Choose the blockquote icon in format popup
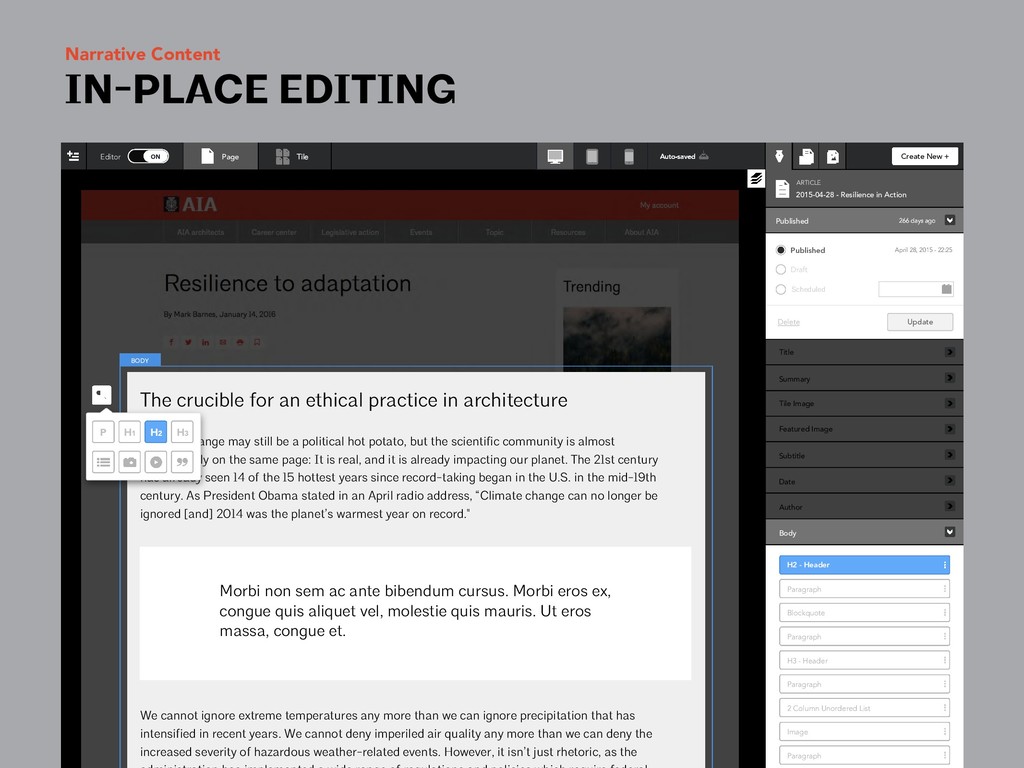Screen dimensions: 1024x768 (x=181, y=462)
